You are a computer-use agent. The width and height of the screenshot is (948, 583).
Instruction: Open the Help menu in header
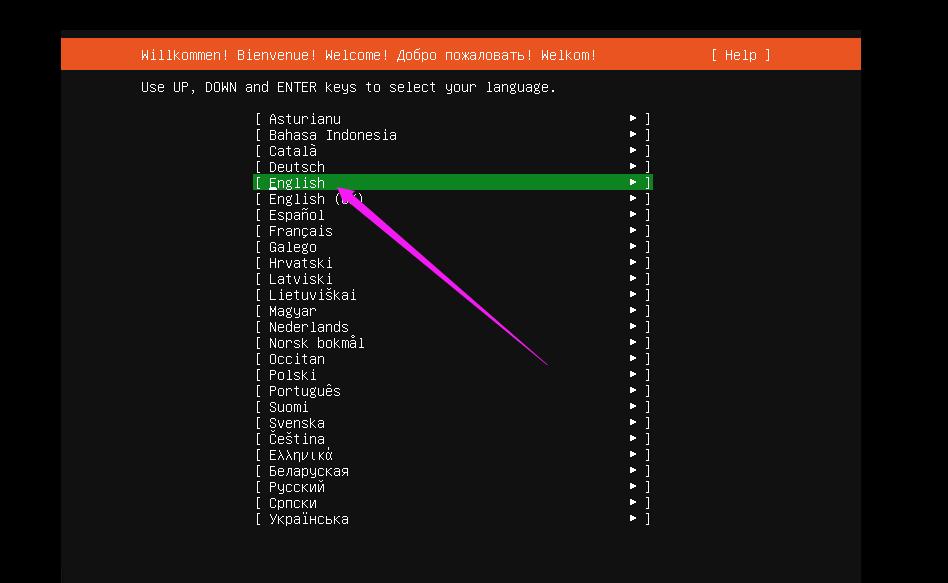tap(740, 55)
